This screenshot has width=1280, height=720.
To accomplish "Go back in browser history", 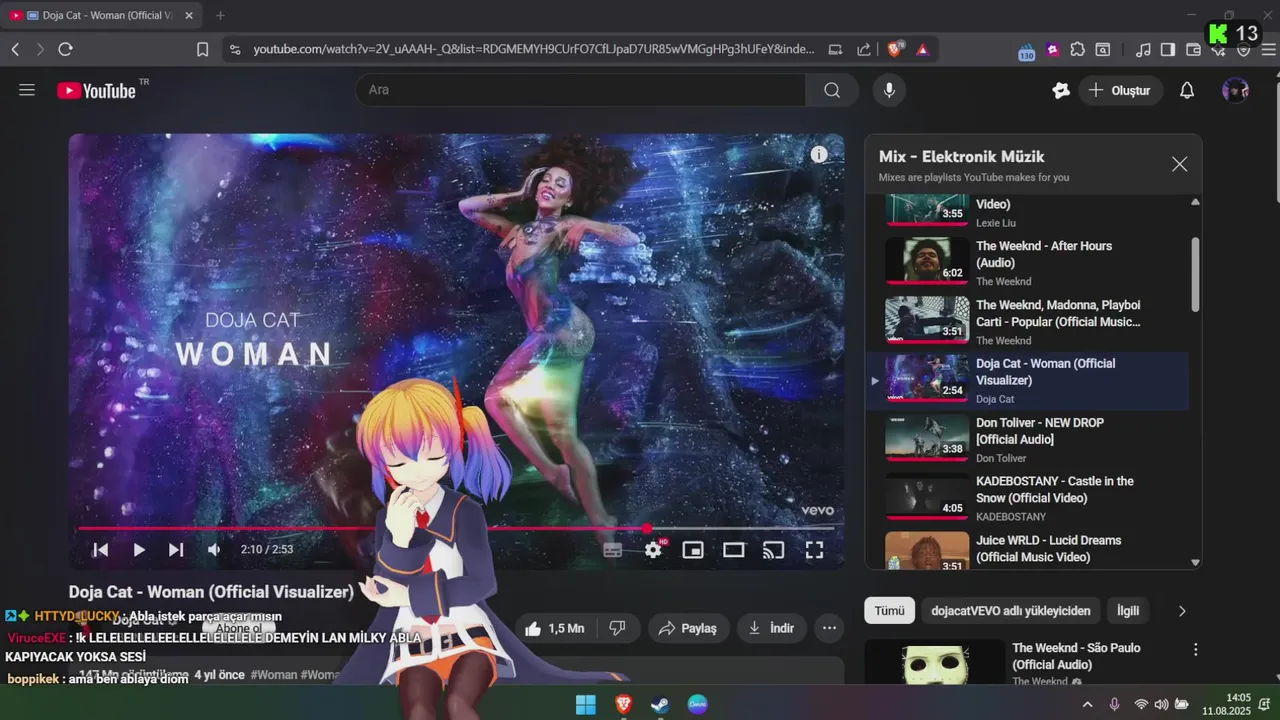I will [x=15, y=49].
